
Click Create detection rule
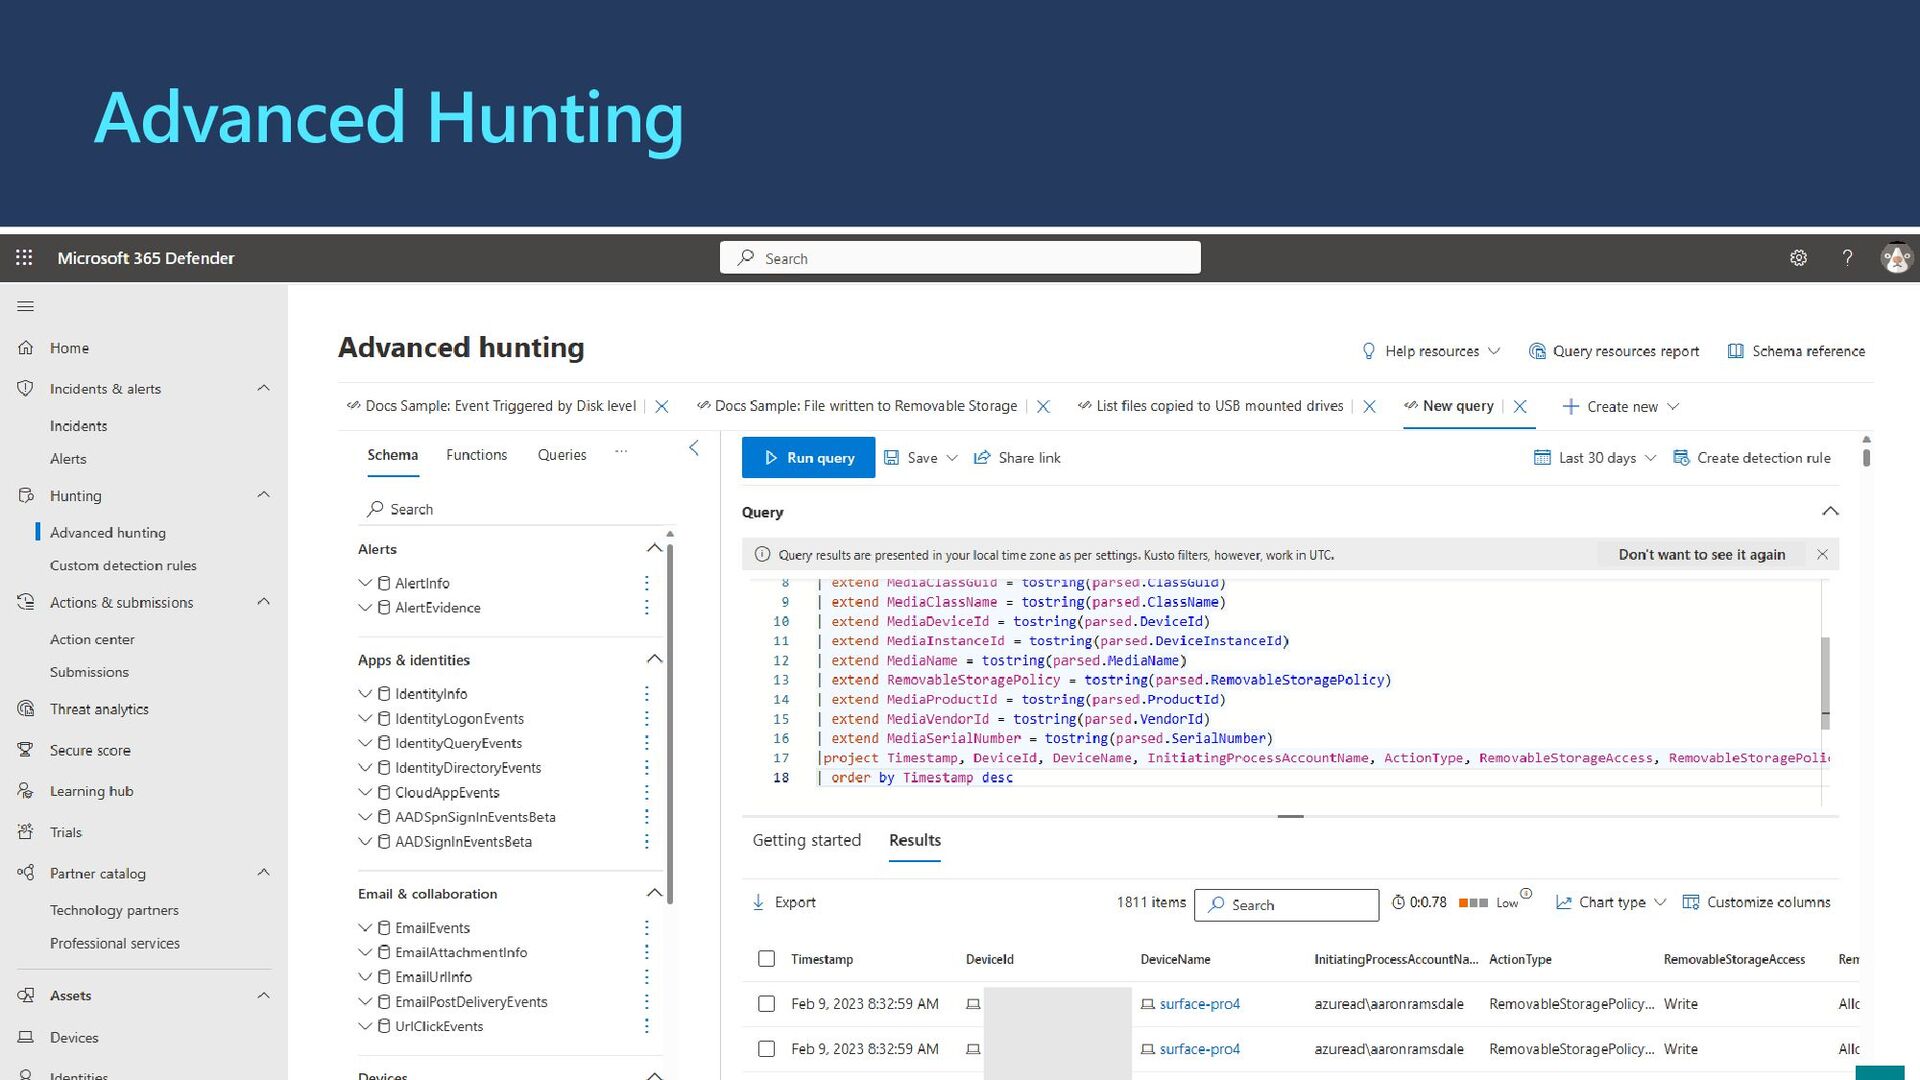[x=1752, y=458]
